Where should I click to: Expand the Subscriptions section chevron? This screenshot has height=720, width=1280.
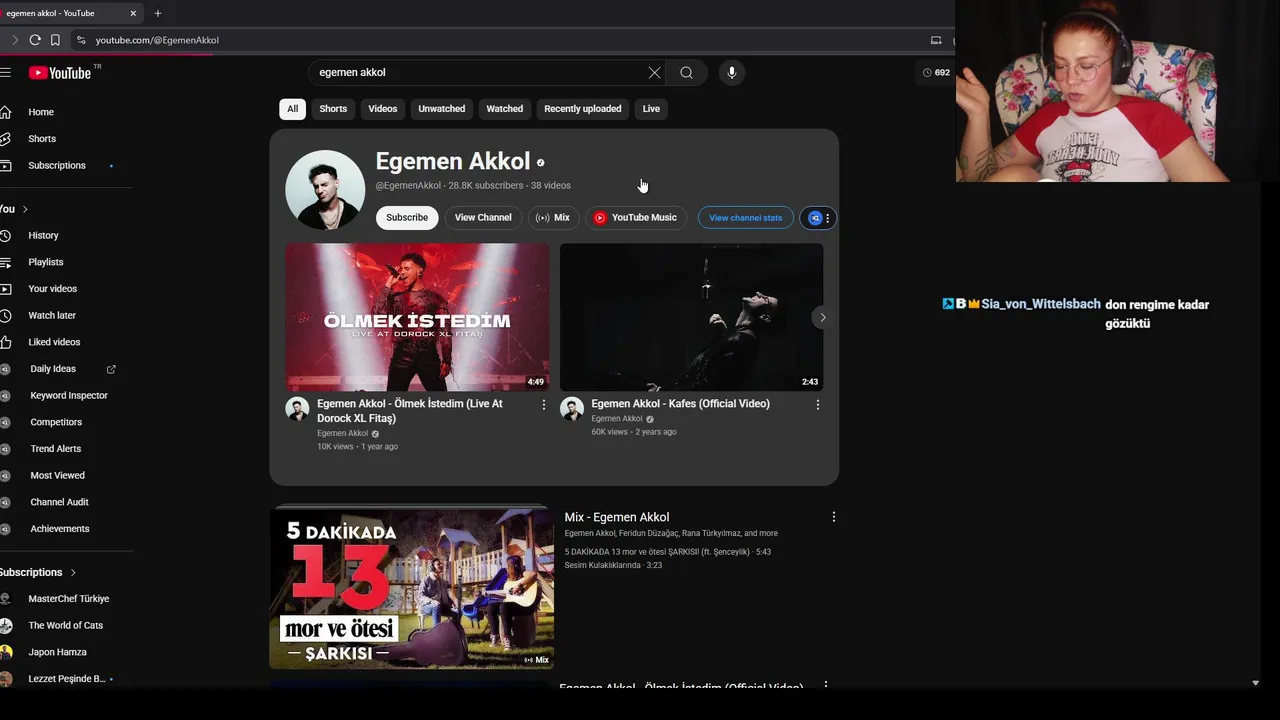click(73, 572)
